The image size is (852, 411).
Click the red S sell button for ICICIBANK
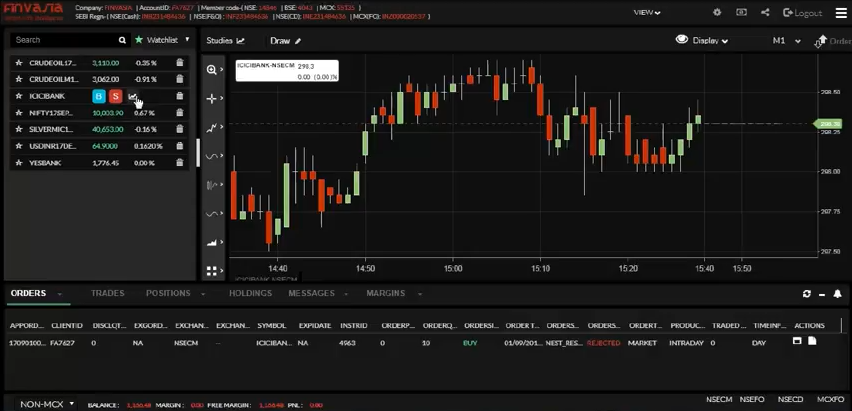[x=115, y=96]
